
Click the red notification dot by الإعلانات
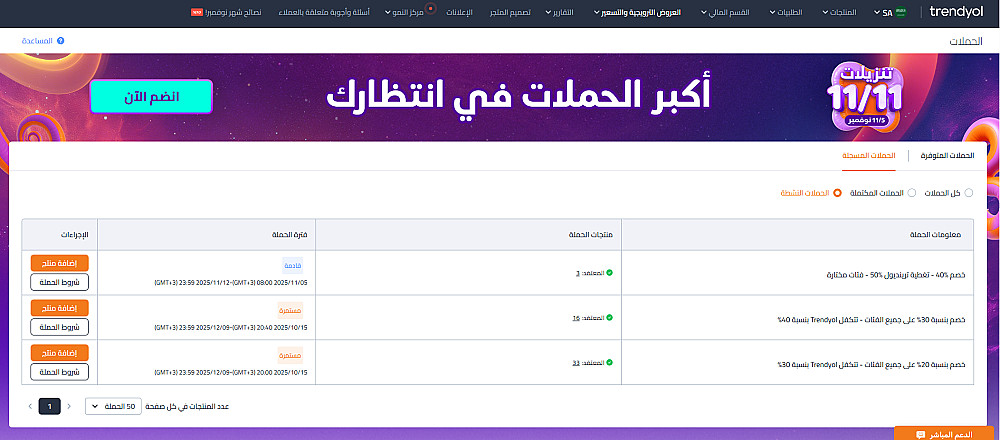(x=430, y=9)
